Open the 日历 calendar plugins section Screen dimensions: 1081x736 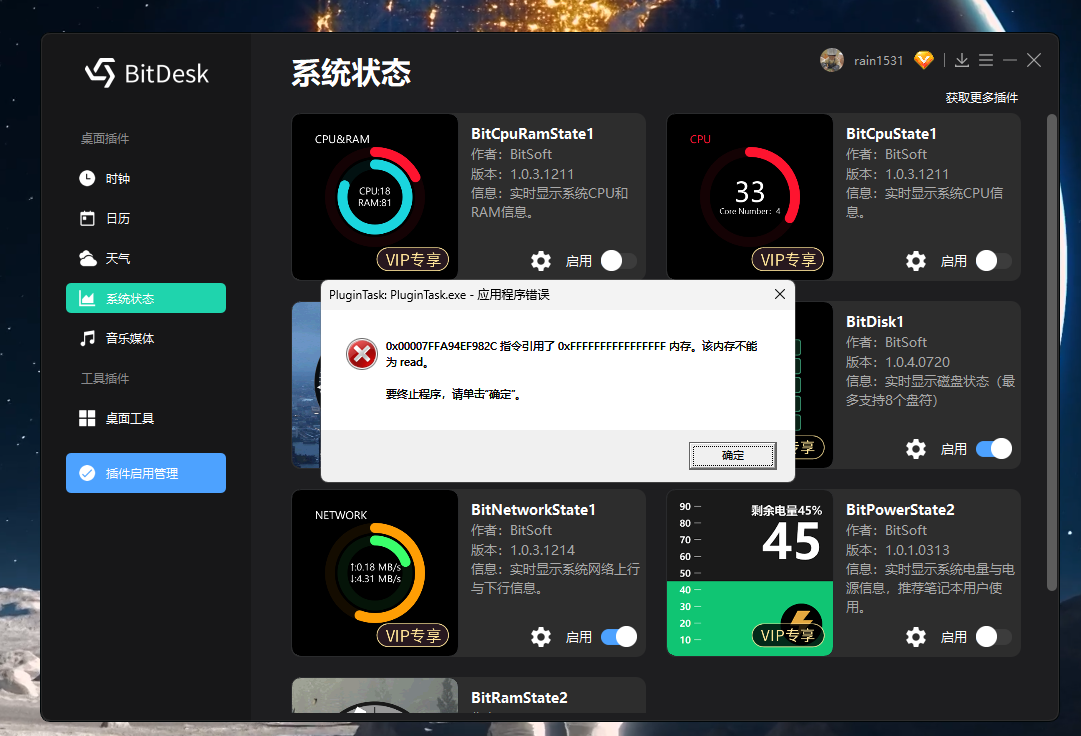click(x=145, y=218)
